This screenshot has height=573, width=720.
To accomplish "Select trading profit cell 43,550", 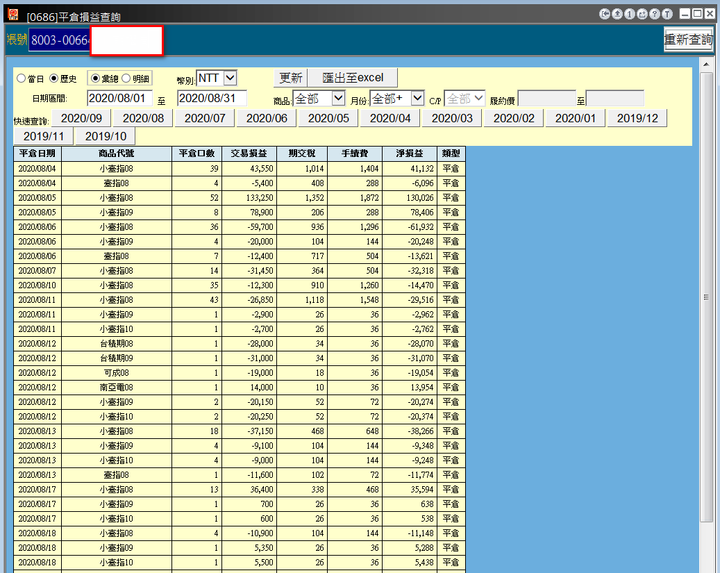I will coord(249,169).
